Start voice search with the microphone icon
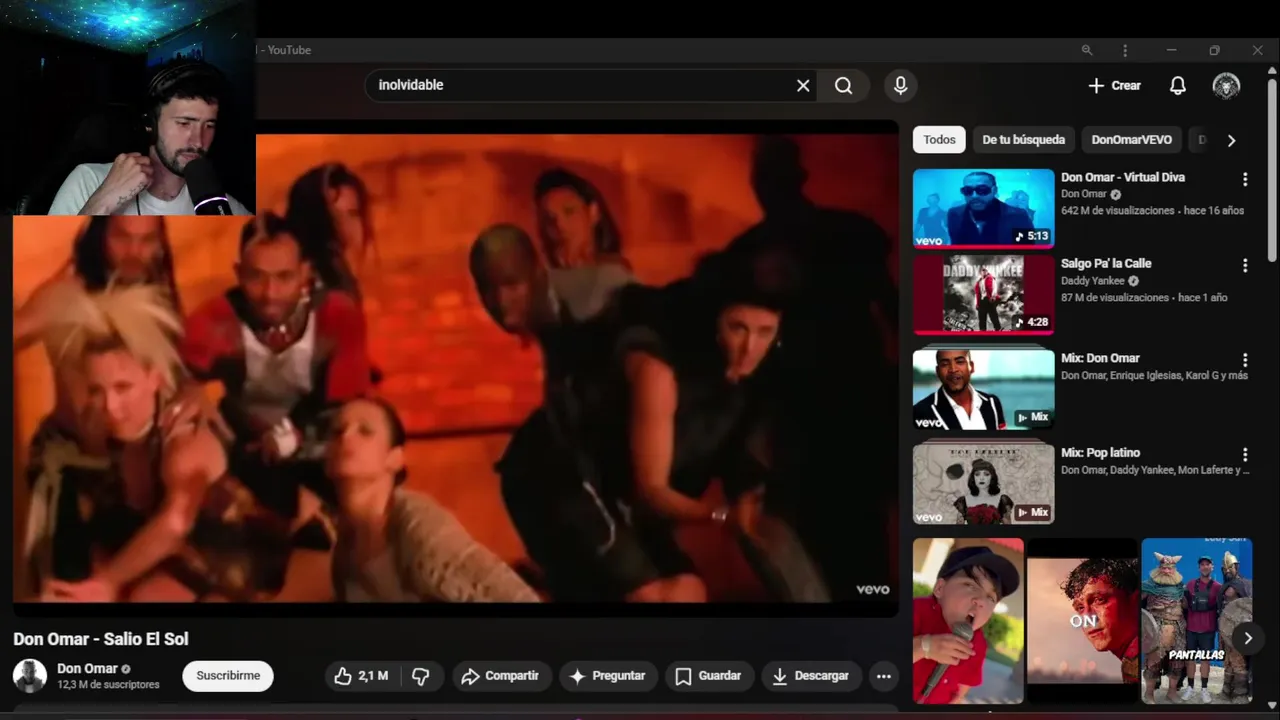 901,86
